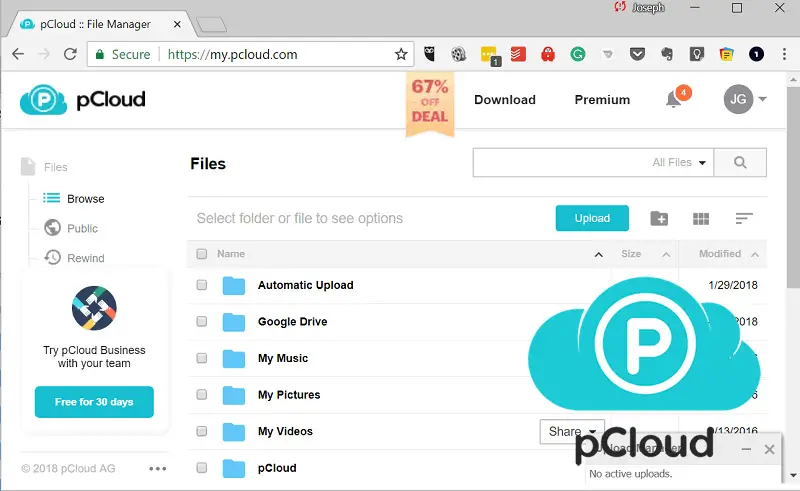Viewport: 800px width, 491px height.
Task: Click the owl extension icon
Action: click(x=430, y=54)
